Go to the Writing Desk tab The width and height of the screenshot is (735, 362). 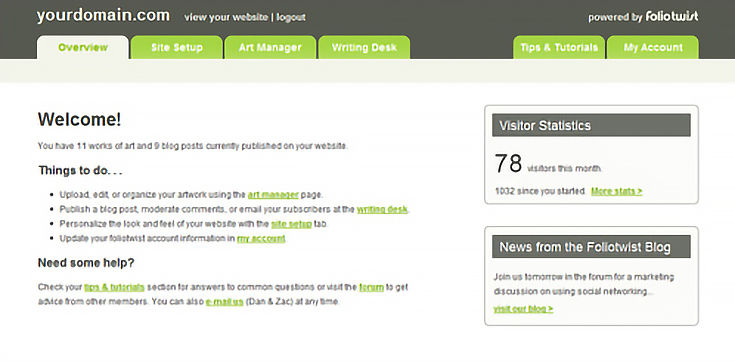point(364,47)
